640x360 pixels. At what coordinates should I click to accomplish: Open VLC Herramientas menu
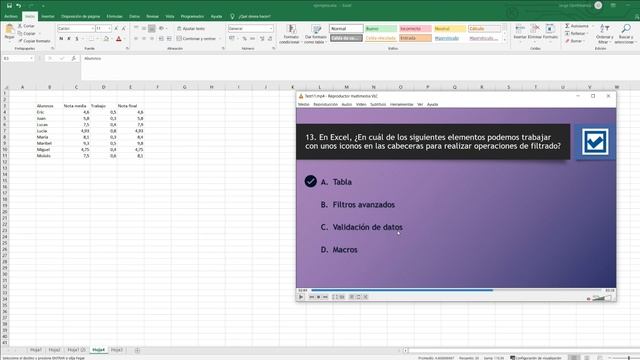tap(402, 104)
